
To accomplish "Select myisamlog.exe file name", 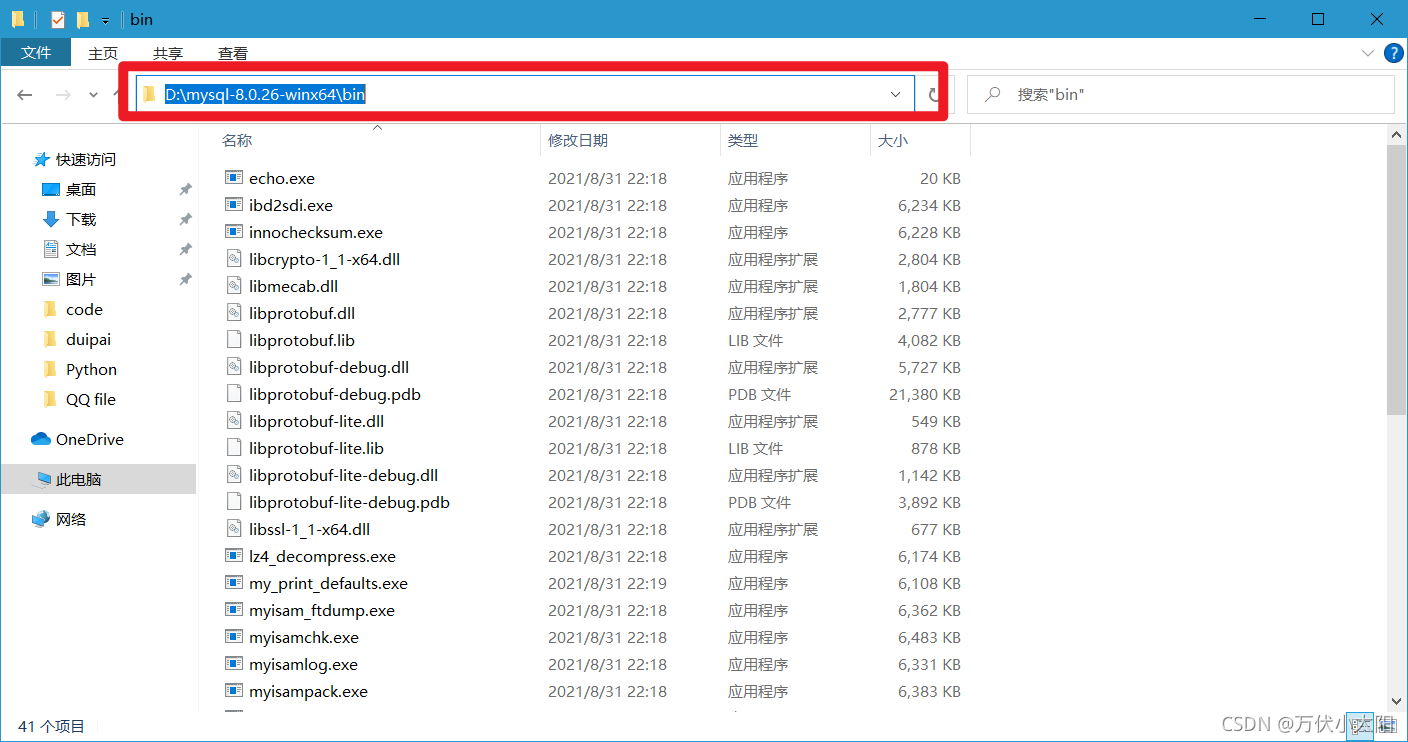I will (303, 664).
